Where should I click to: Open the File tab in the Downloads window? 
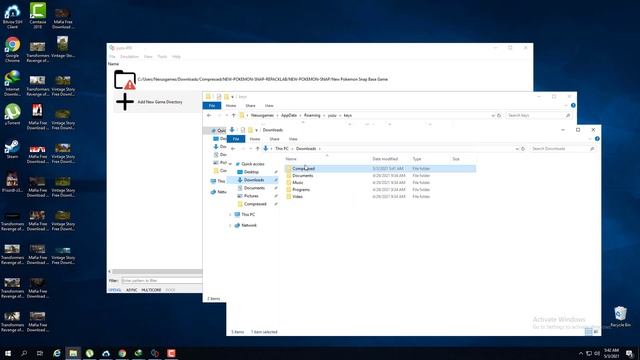coord(236,139)
